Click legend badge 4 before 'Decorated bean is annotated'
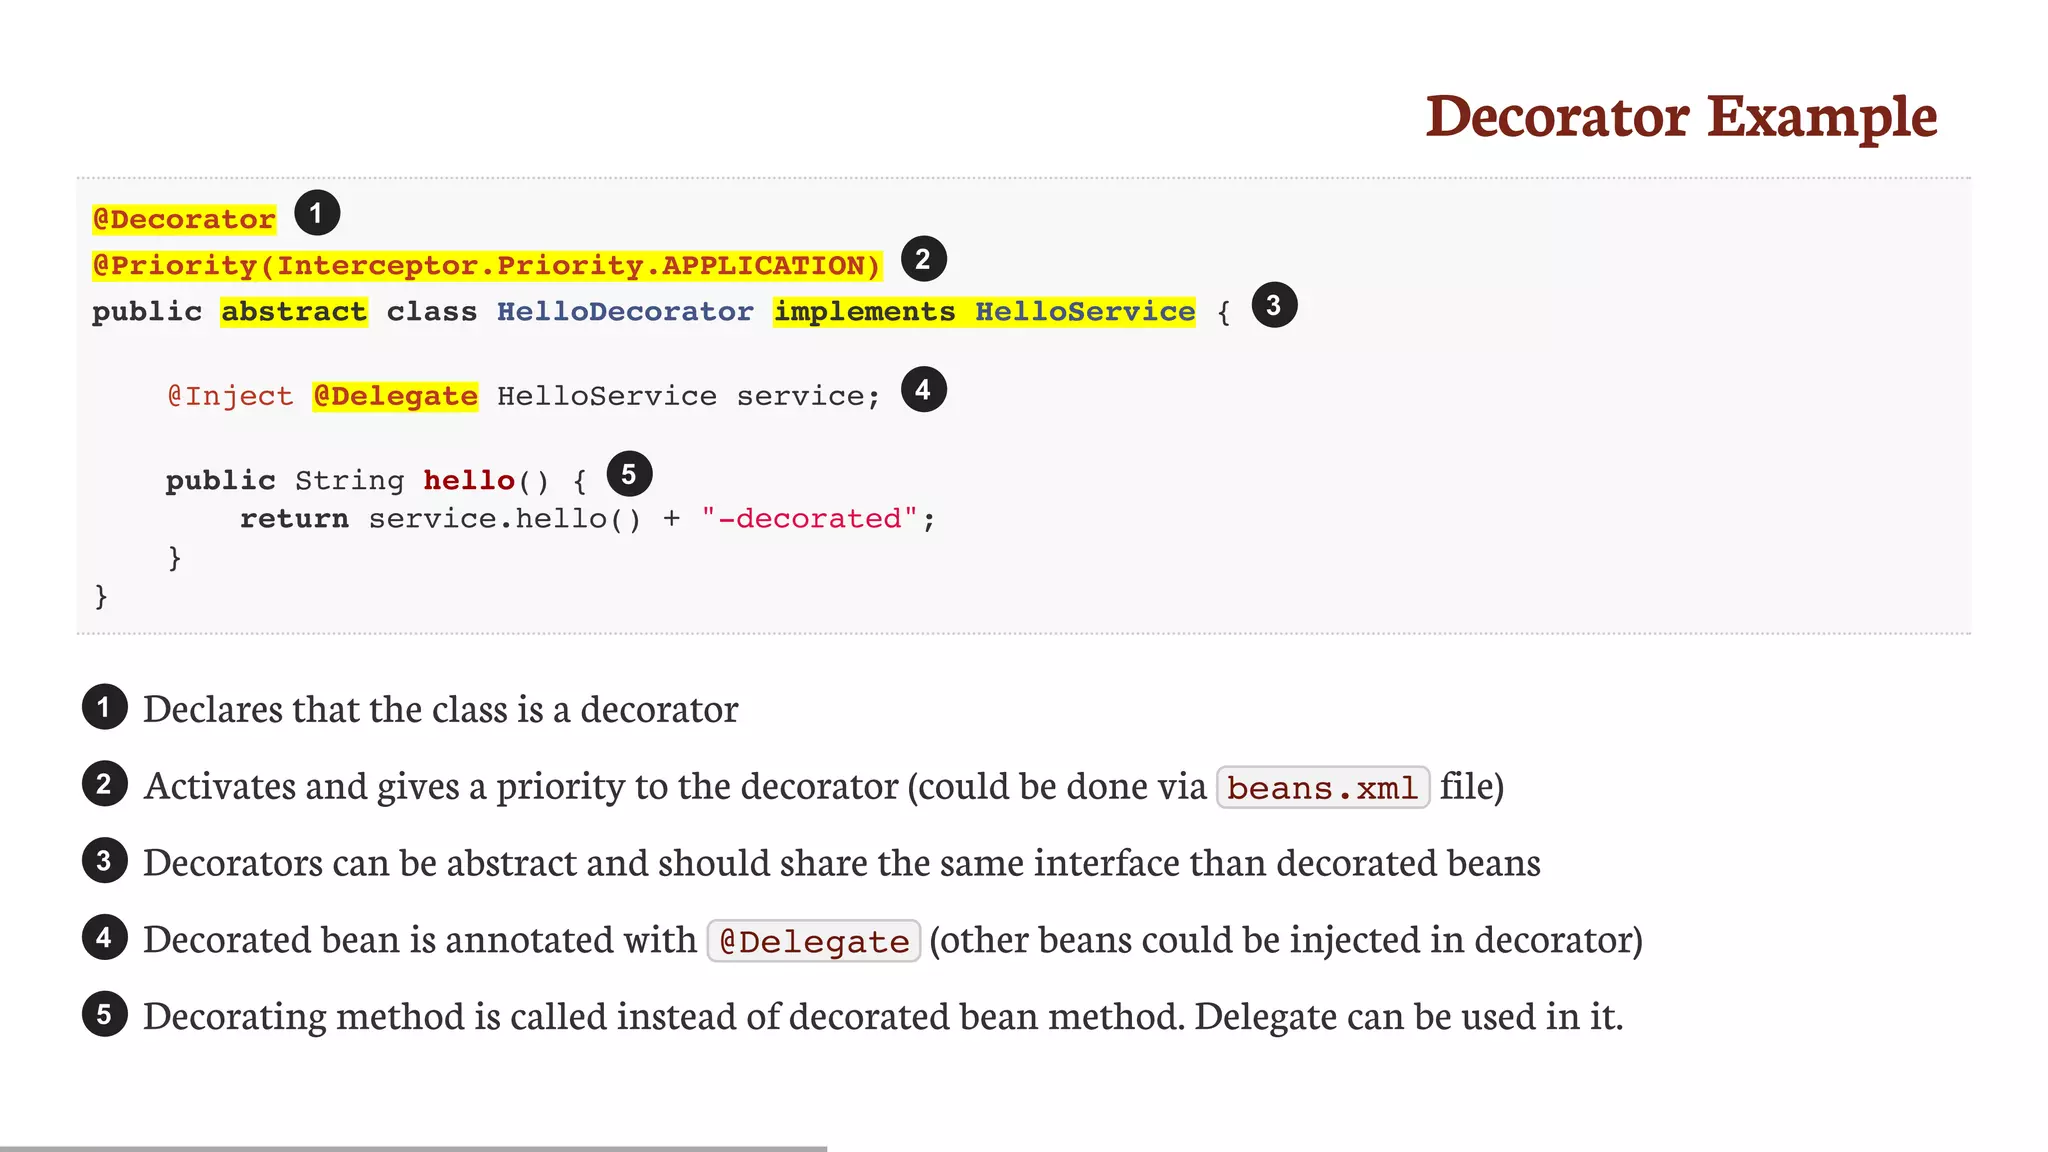The width and height of the screenshot is (2048, 1152). point(104,938)
